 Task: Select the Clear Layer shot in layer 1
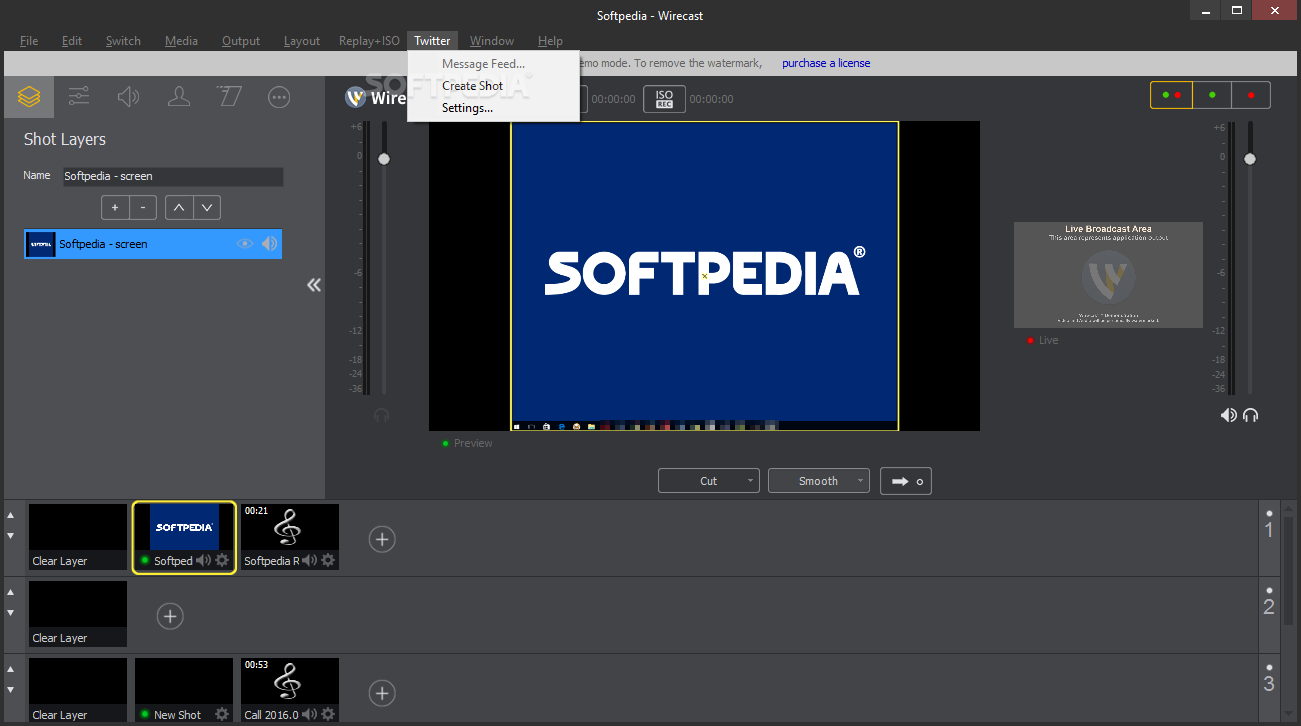coord(78,537)
